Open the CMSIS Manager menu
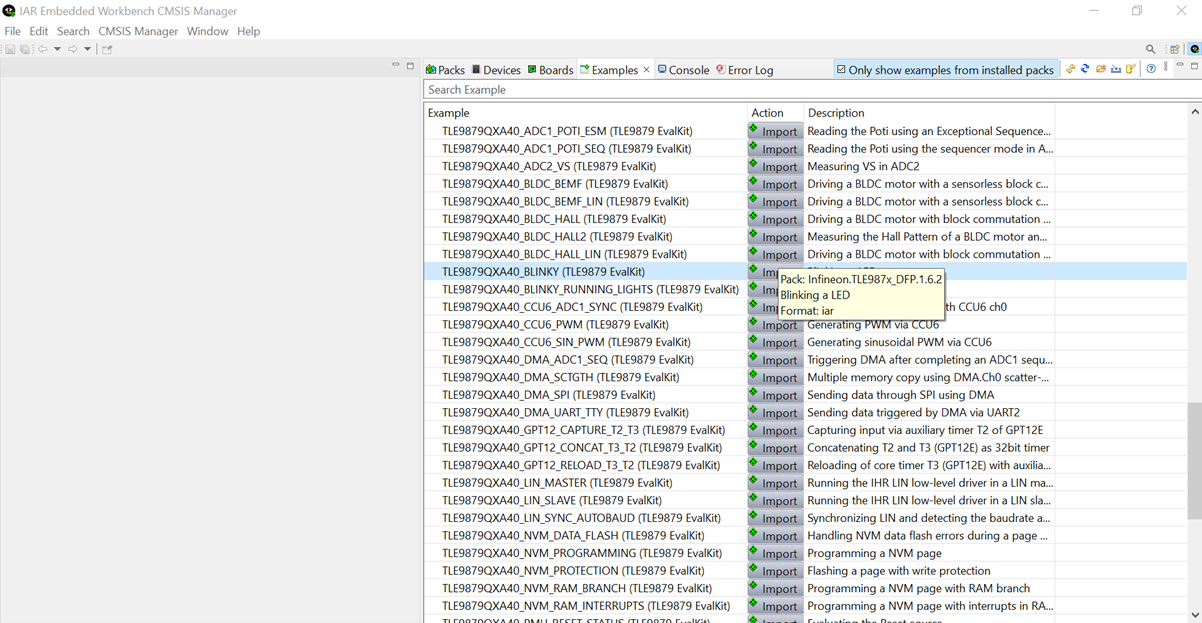 pyautogui.click(x=138, y=31)
